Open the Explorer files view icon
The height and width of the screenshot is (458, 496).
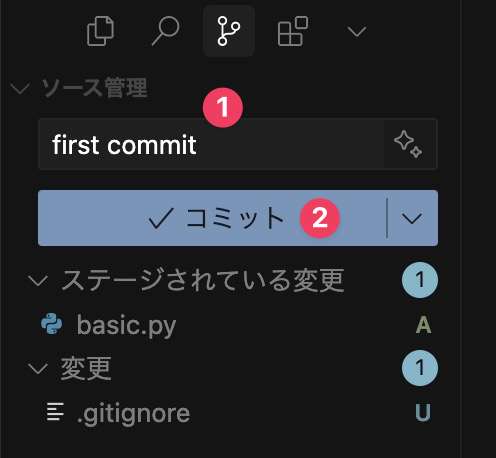[100, 31]
